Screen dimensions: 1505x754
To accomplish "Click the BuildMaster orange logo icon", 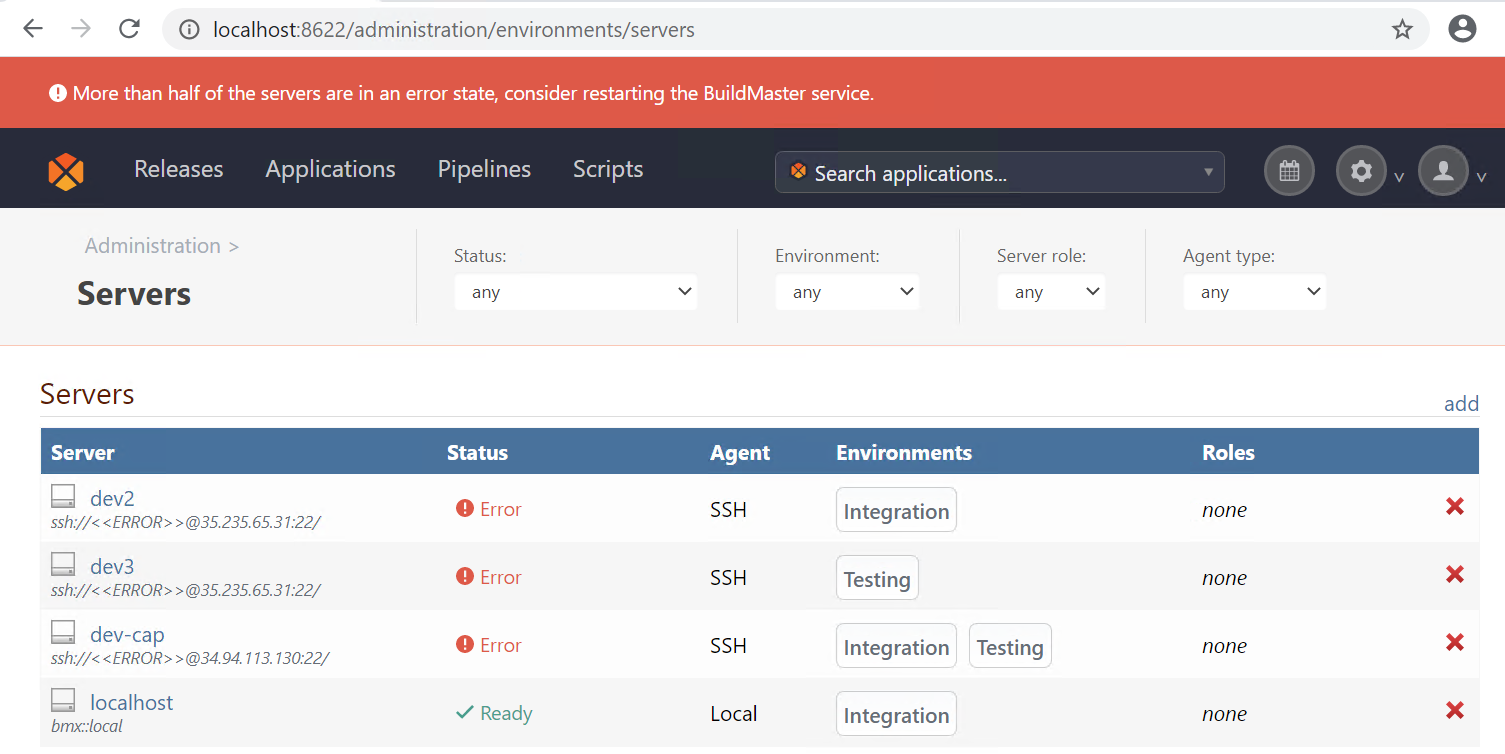I will pyautogui.click(x=66, y=171).
